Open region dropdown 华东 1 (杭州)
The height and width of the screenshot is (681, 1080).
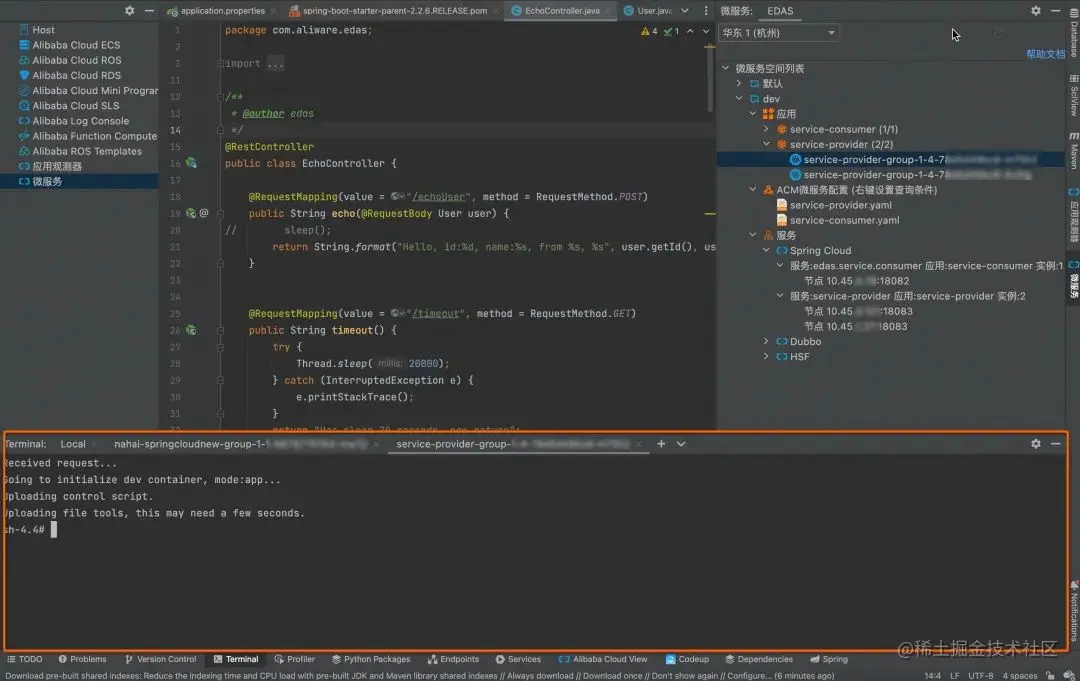[778, 32]
